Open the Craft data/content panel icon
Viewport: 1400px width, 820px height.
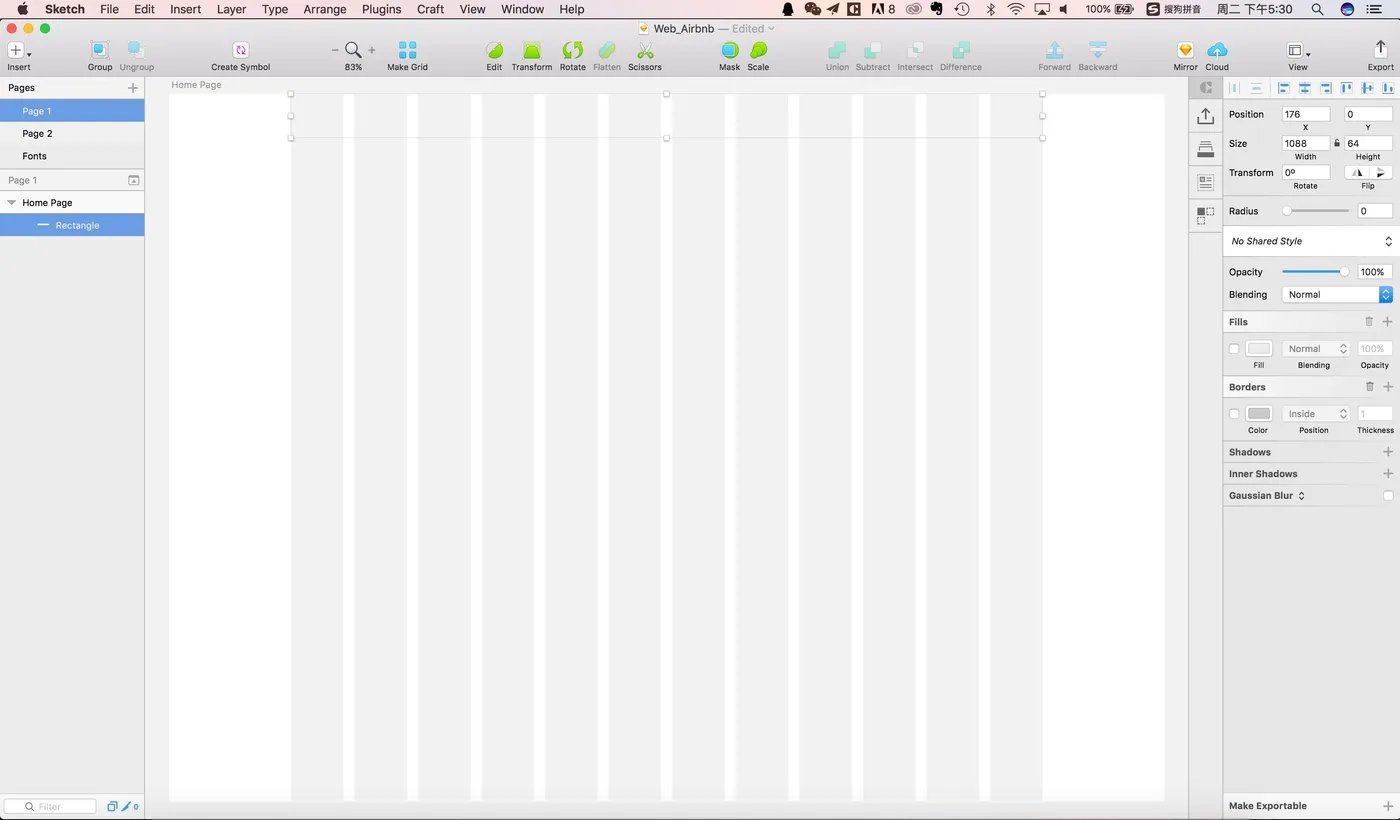tap(1206, 182)
